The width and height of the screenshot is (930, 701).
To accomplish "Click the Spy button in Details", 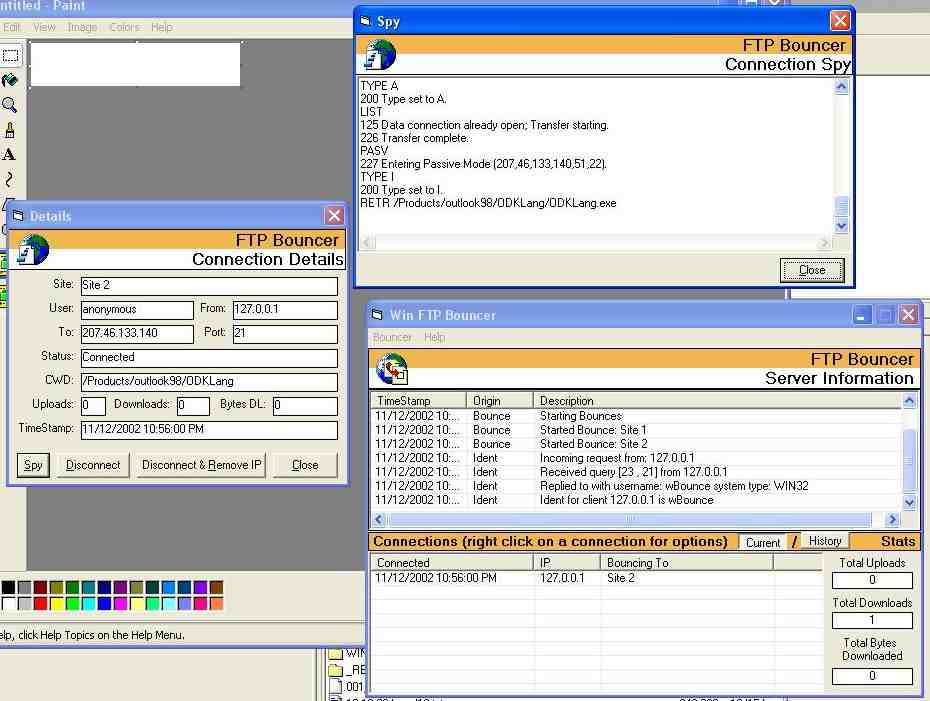I will (33, 465).
